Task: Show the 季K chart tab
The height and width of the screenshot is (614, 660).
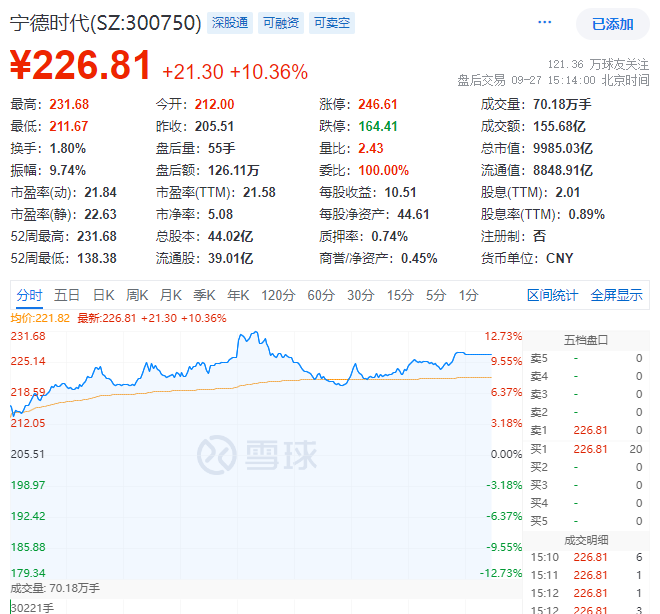Action: [x=204, y=295]
